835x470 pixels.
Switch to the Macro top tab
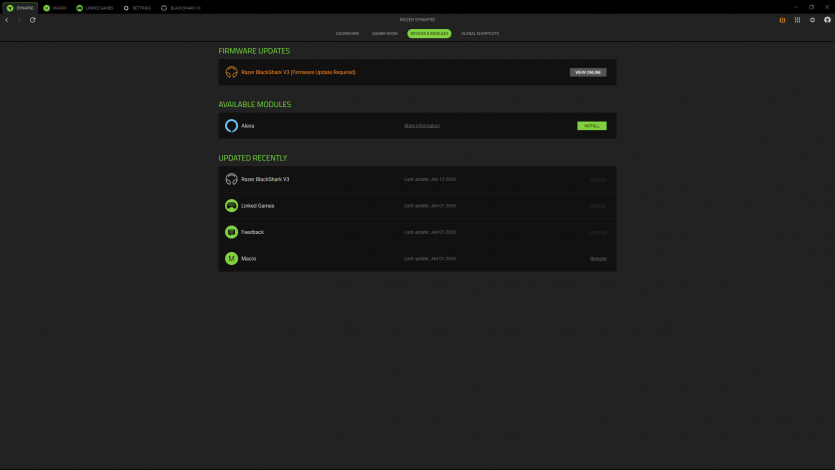(55, 7)
